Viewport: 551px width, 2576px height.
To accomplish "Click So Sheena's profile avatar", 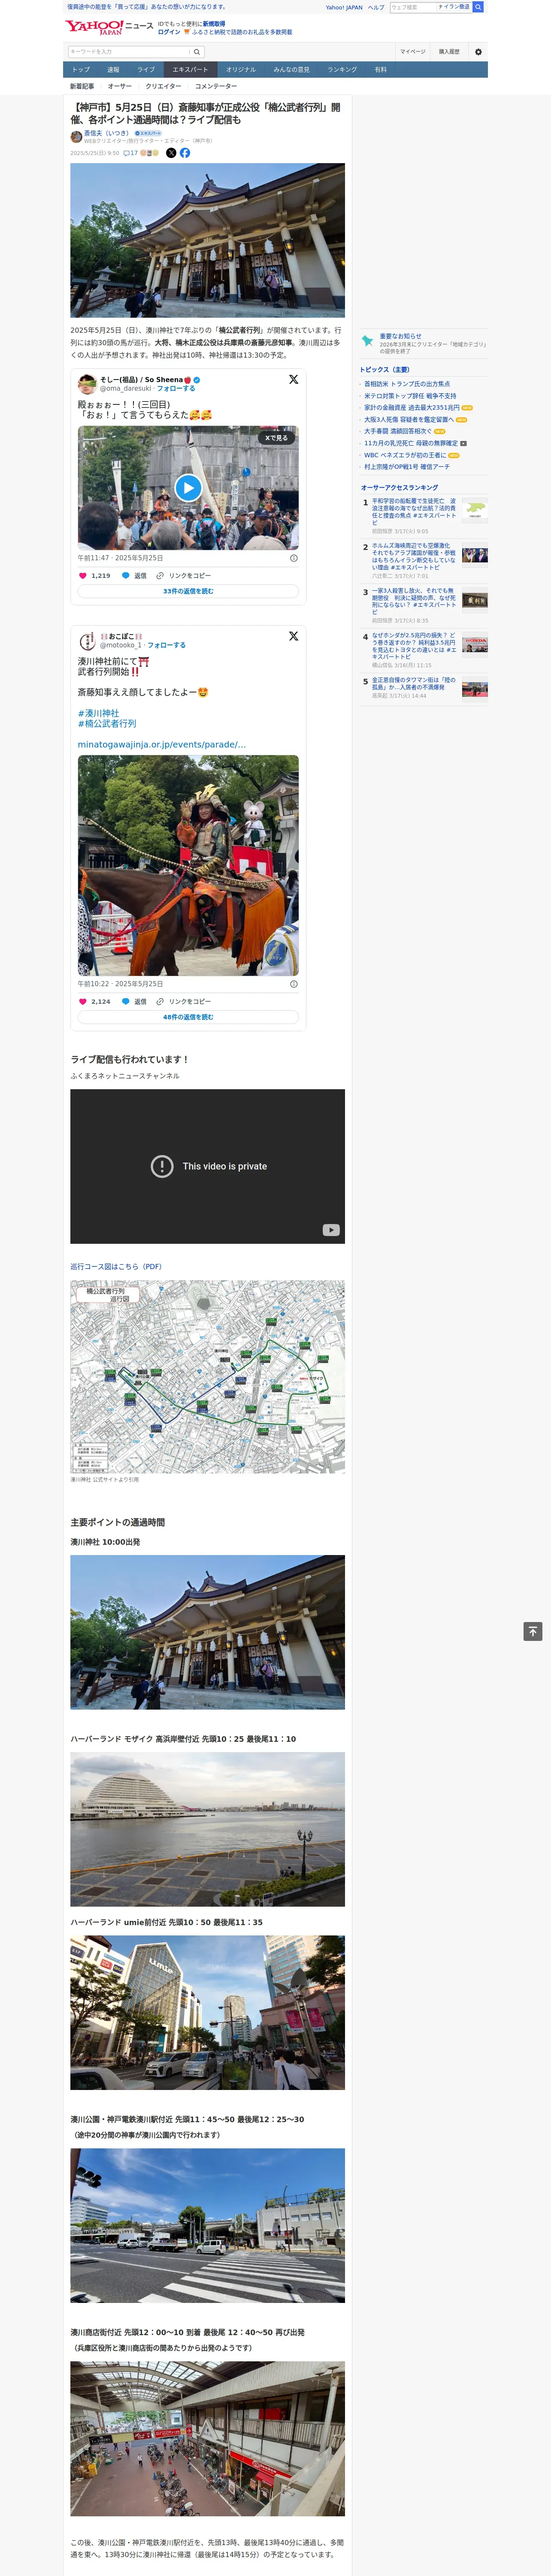I will [x=87, y=384].
